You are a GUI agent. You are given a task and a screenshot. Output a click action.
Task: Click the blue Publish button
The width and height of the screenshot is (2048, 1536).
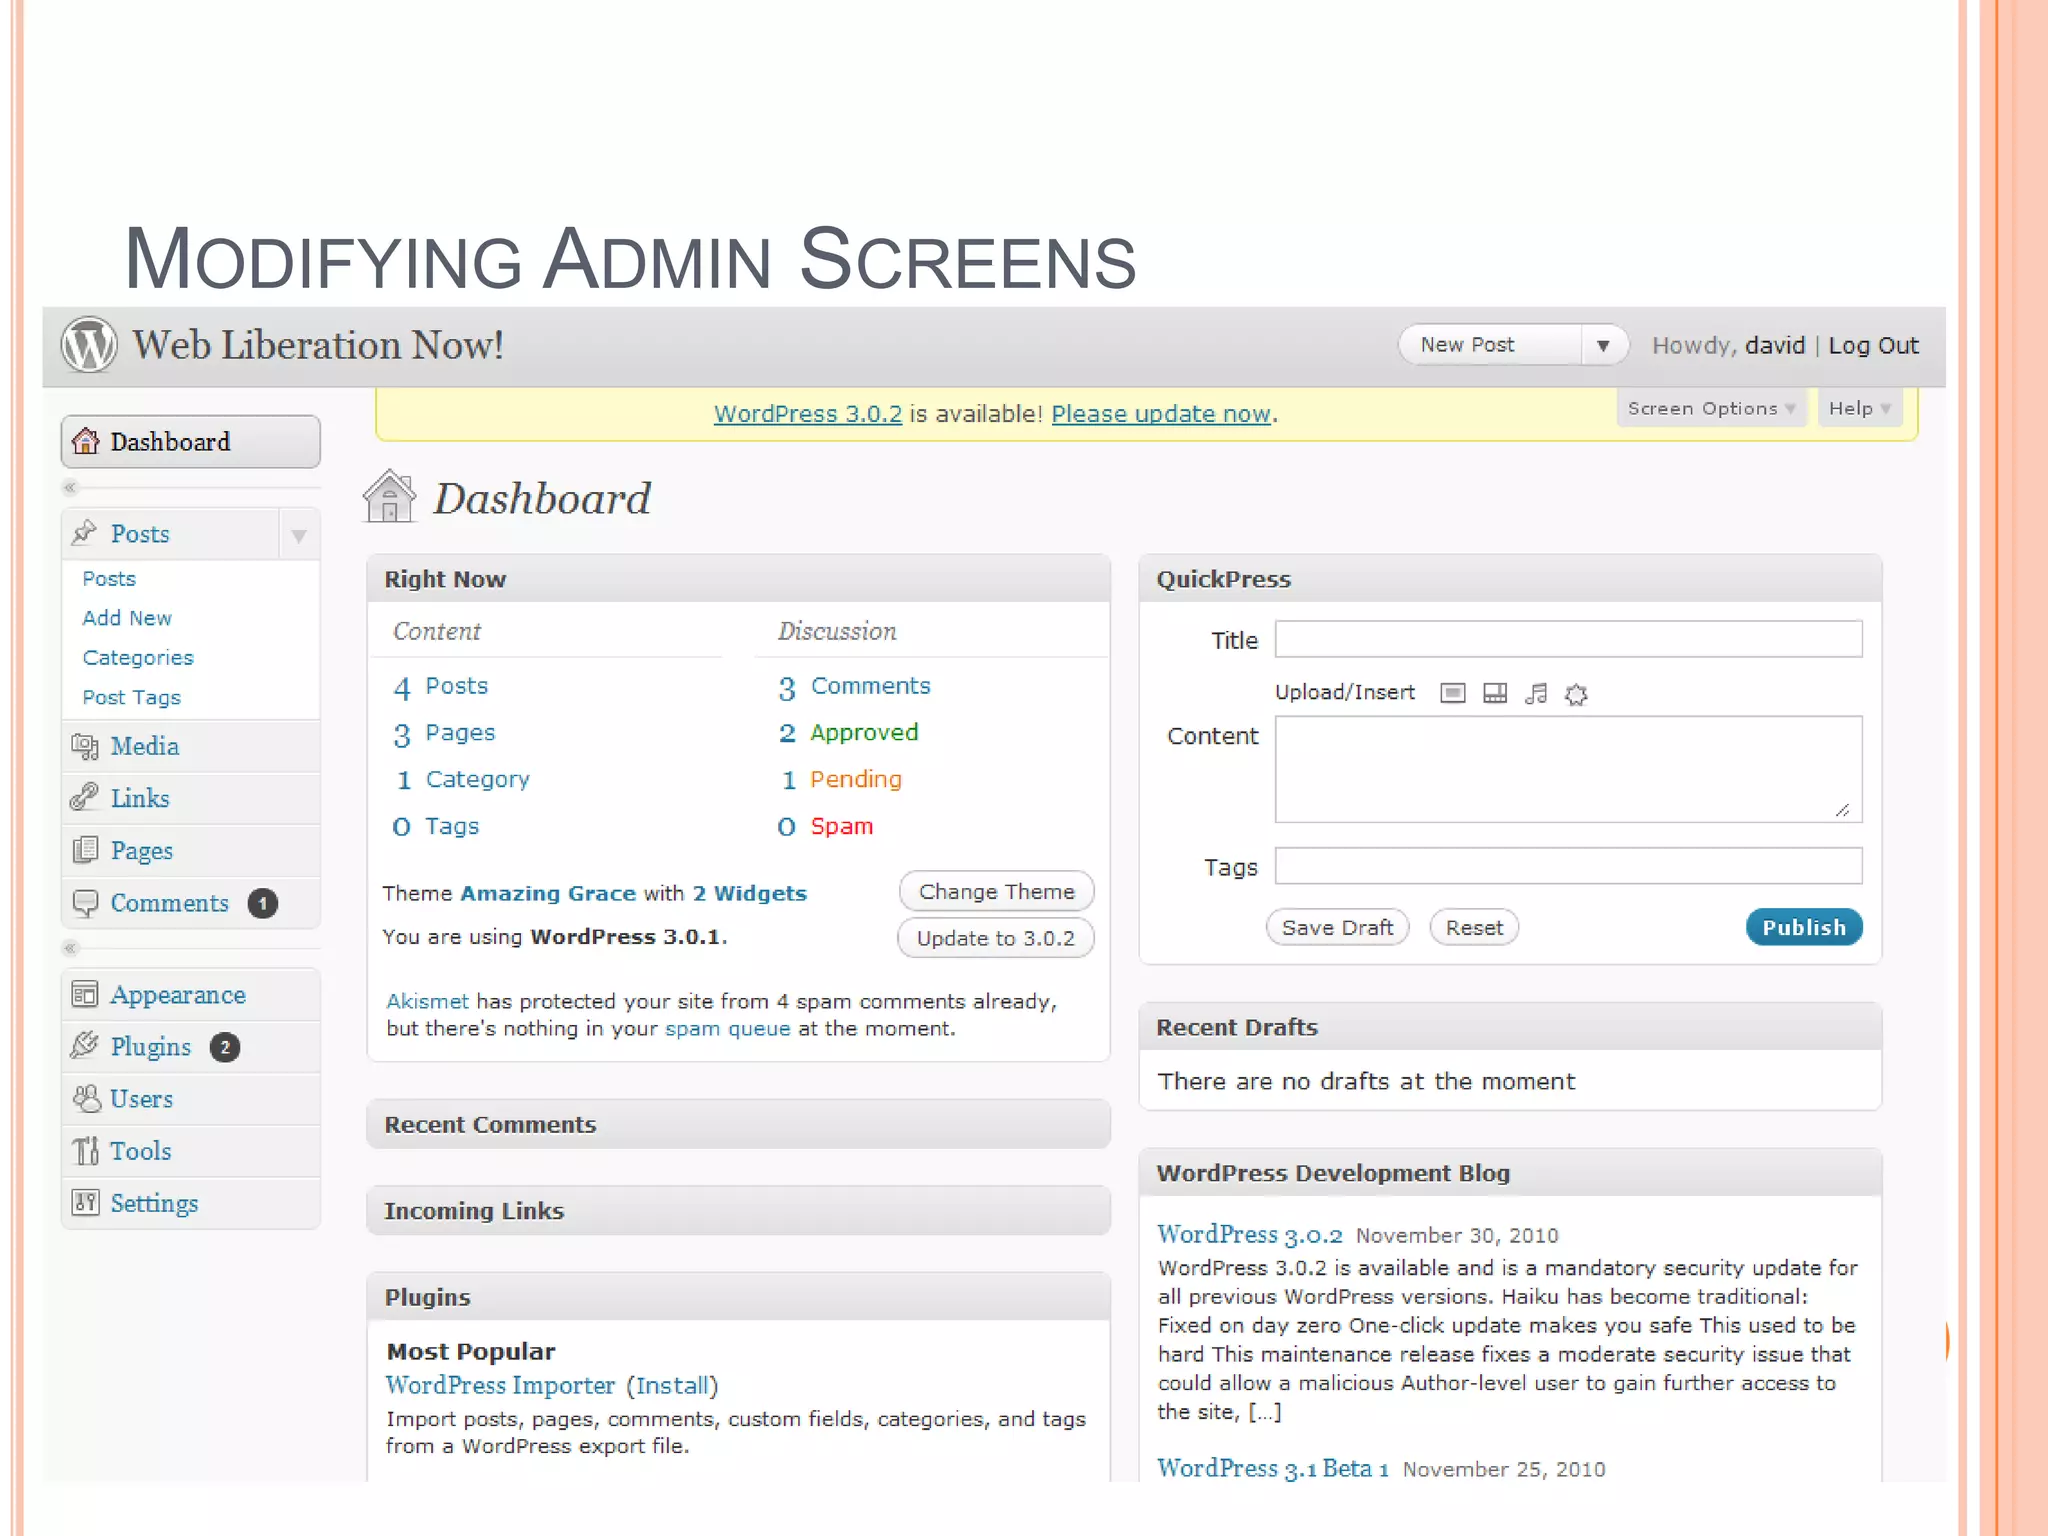coord(1804,927)
